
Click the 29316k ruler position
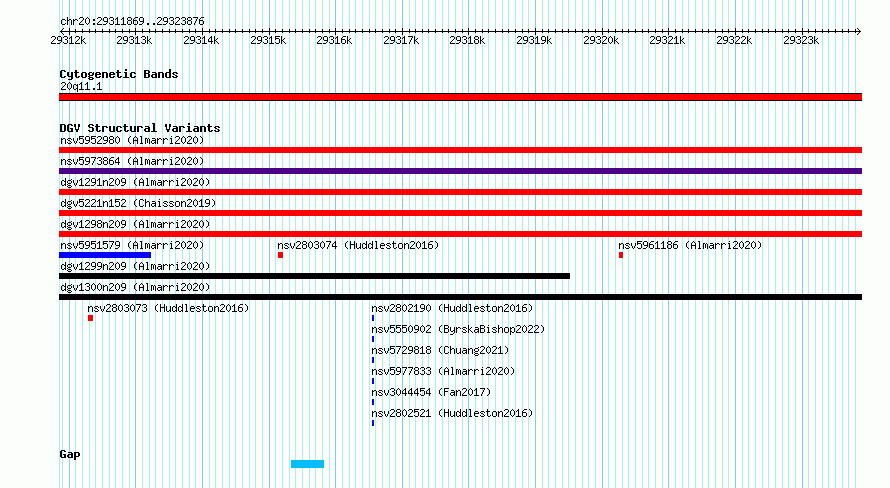click(x=334, y=40)
